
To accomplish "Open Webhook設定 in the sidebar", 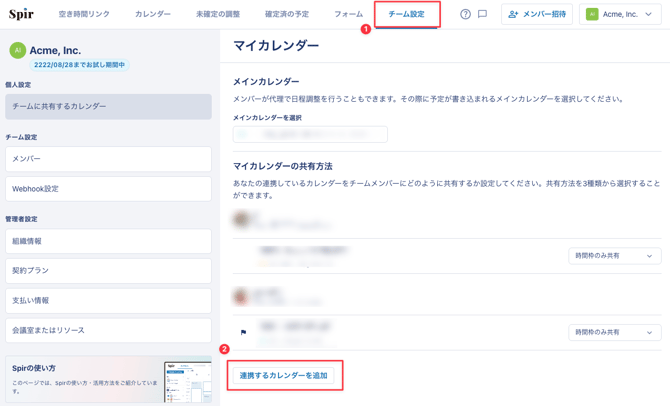I will pyautogui.click(x=108, y=189).
